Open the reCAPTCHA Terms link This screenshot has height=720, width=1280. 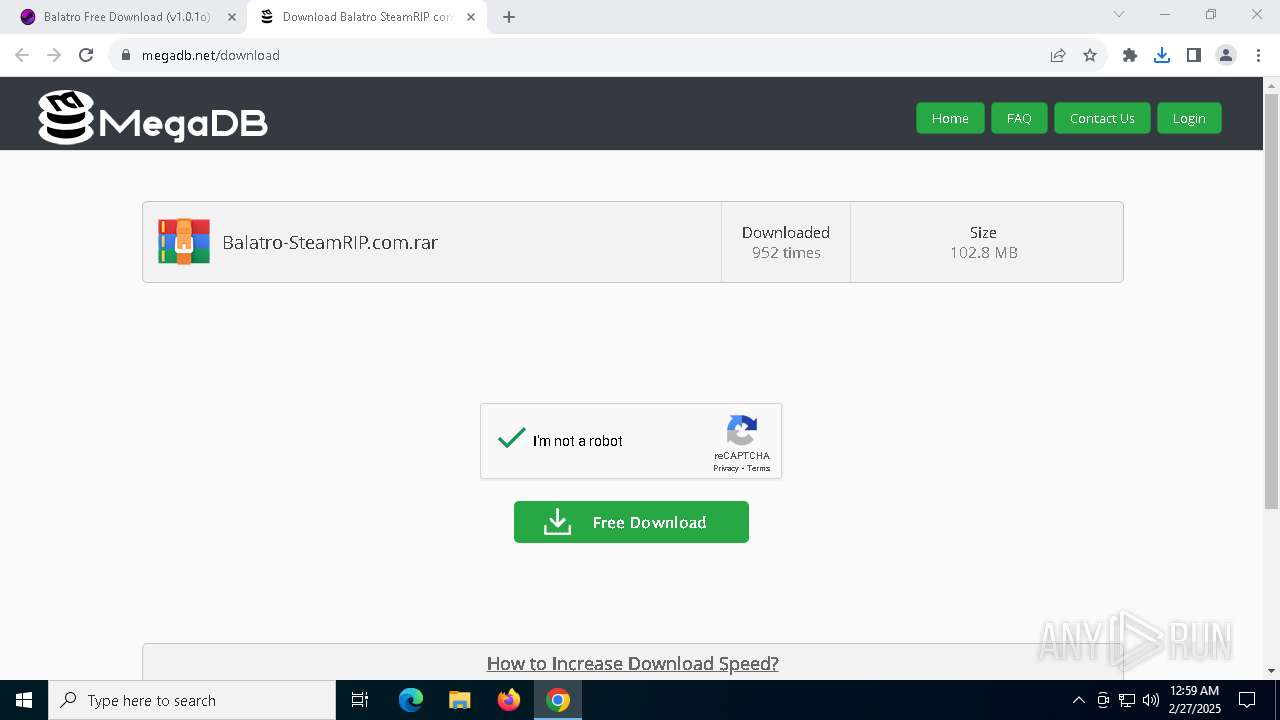coord(759,468)
